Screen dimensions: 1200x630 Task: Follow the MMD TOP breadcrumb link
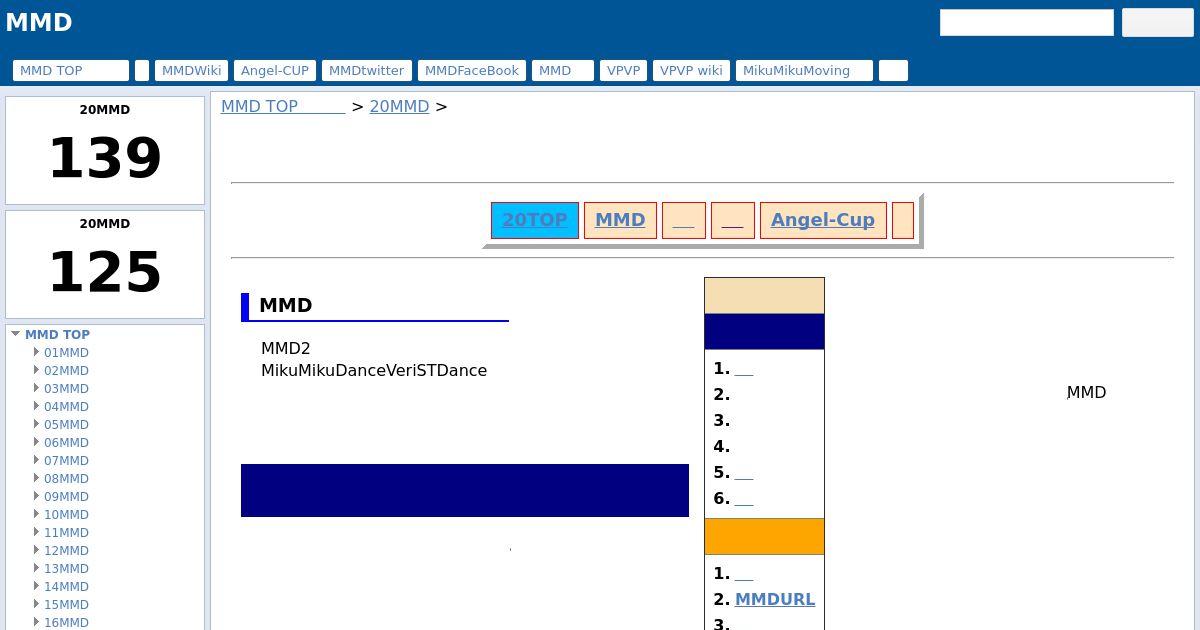coord(283,106)
